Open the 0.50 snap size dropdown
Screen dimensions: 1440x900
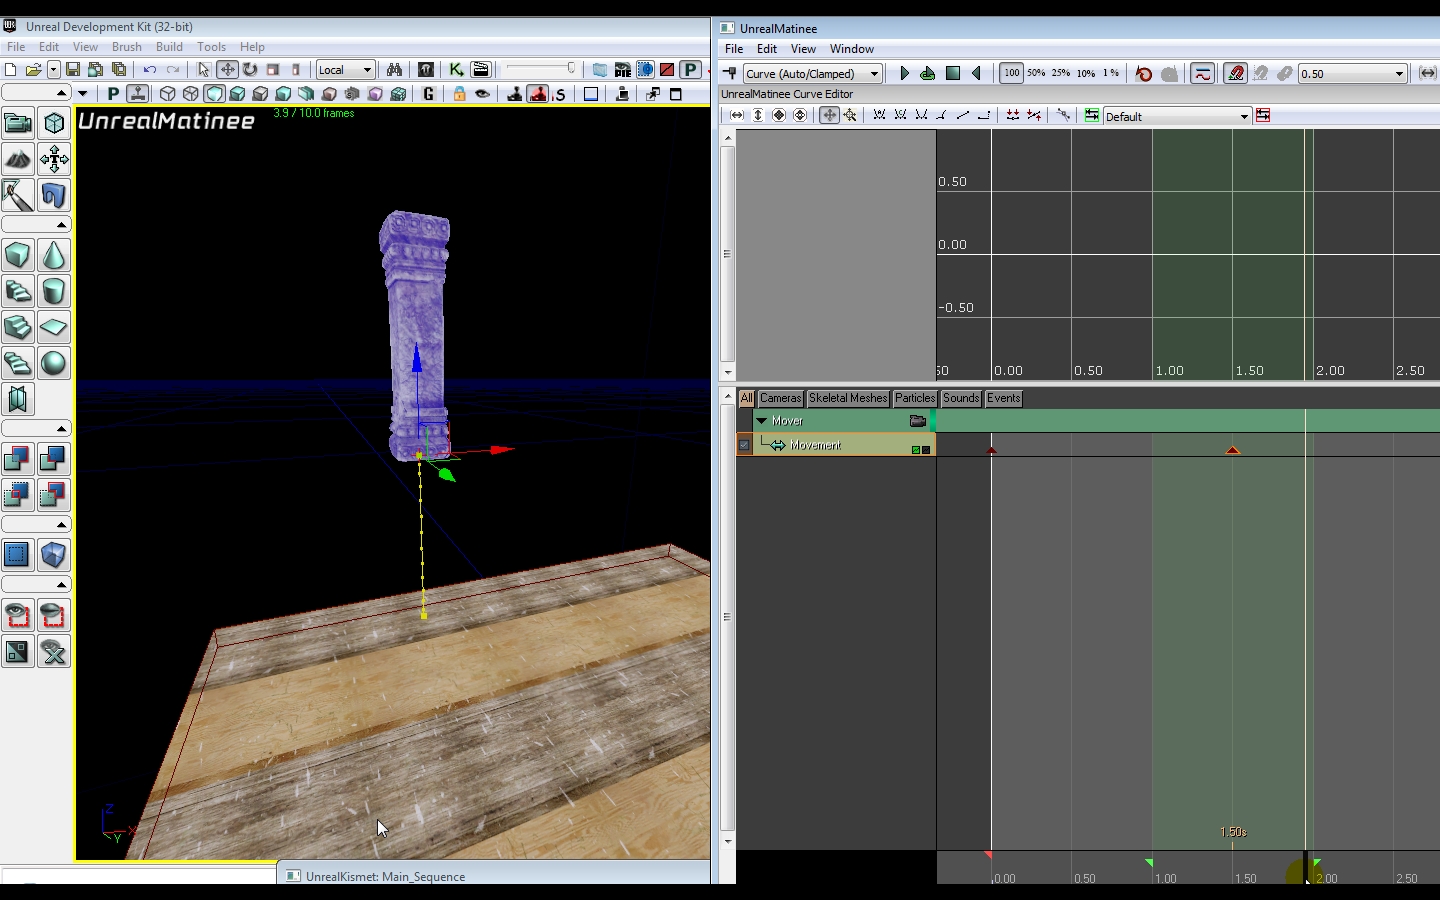pos(1399,73)
